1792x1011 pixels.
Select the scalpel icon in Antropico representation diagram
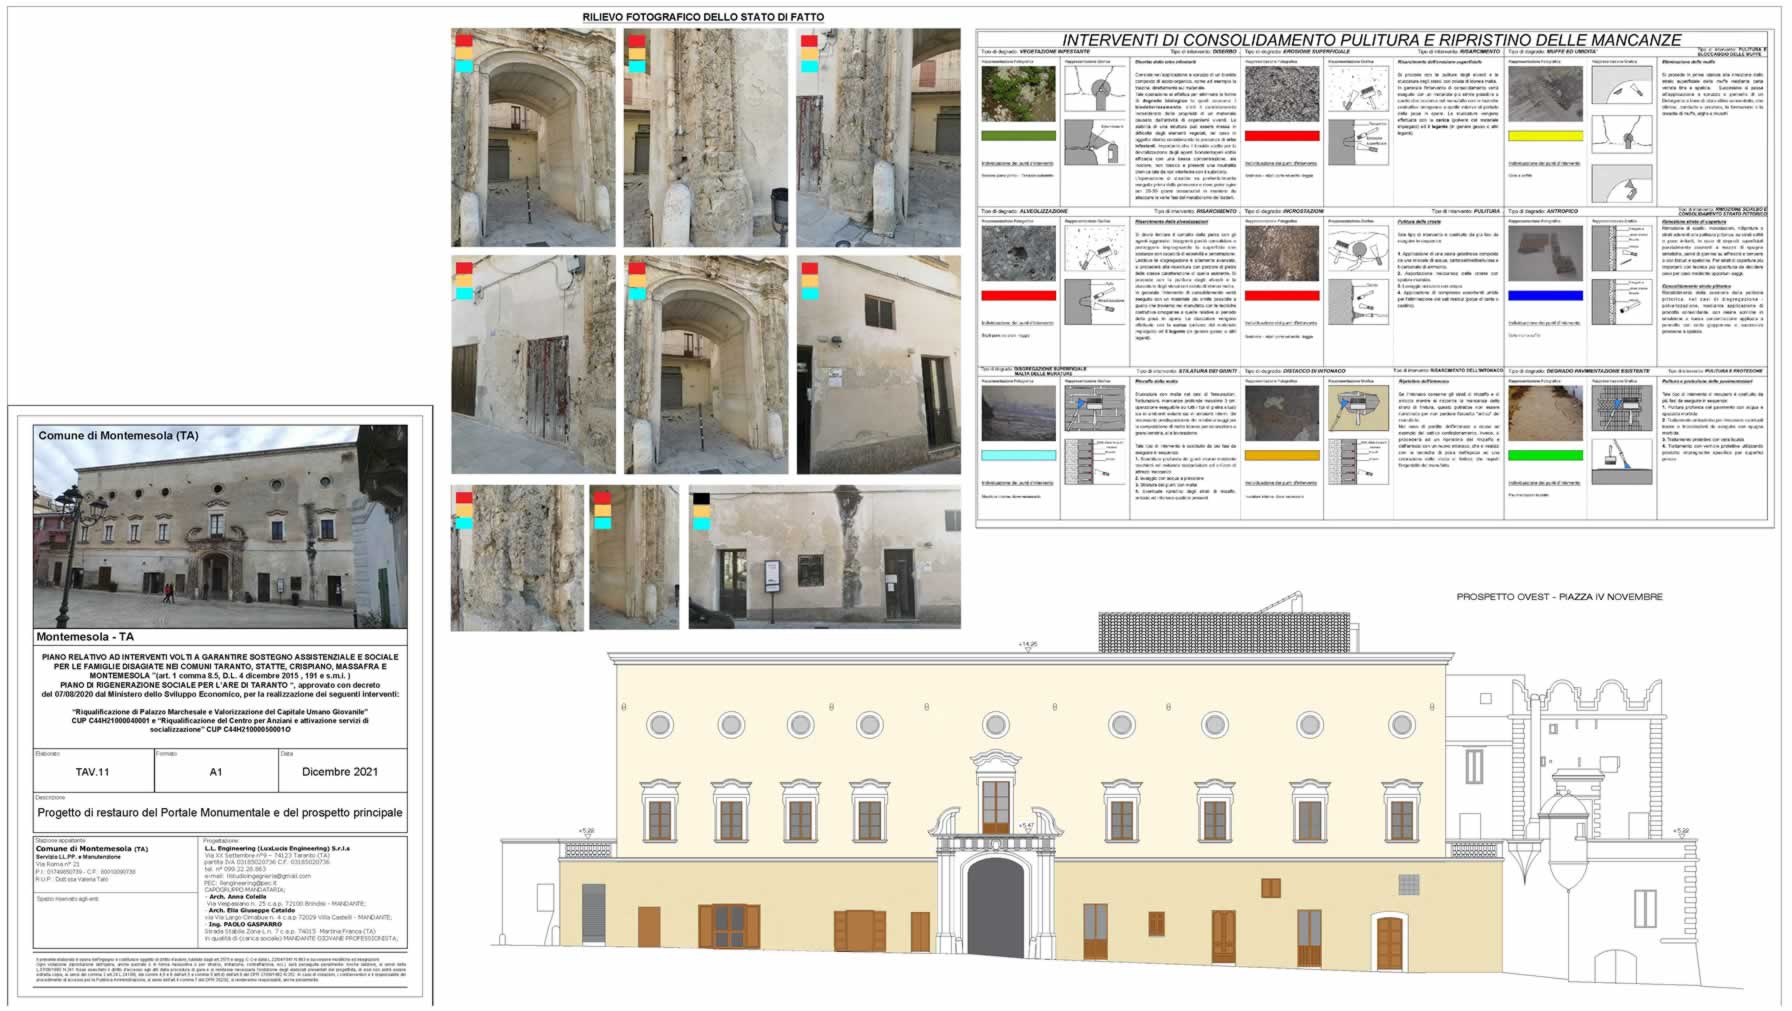[x=1626, y=260]
